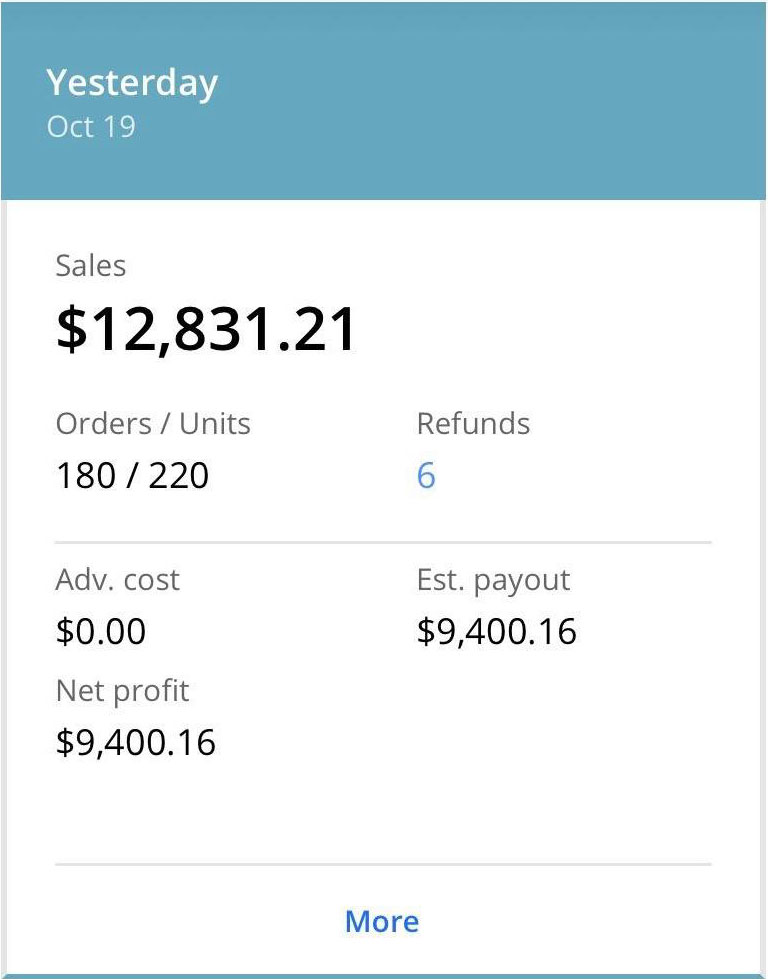Select the 180 / 220 orders value
This screenshot has height=980, width=768.
132,475
